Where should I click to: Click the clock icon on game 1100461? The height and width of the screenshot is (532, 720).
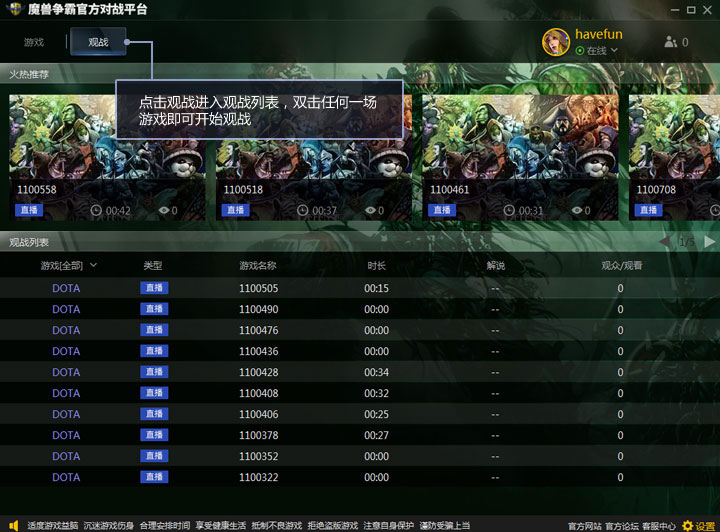[x=509, y=211]
